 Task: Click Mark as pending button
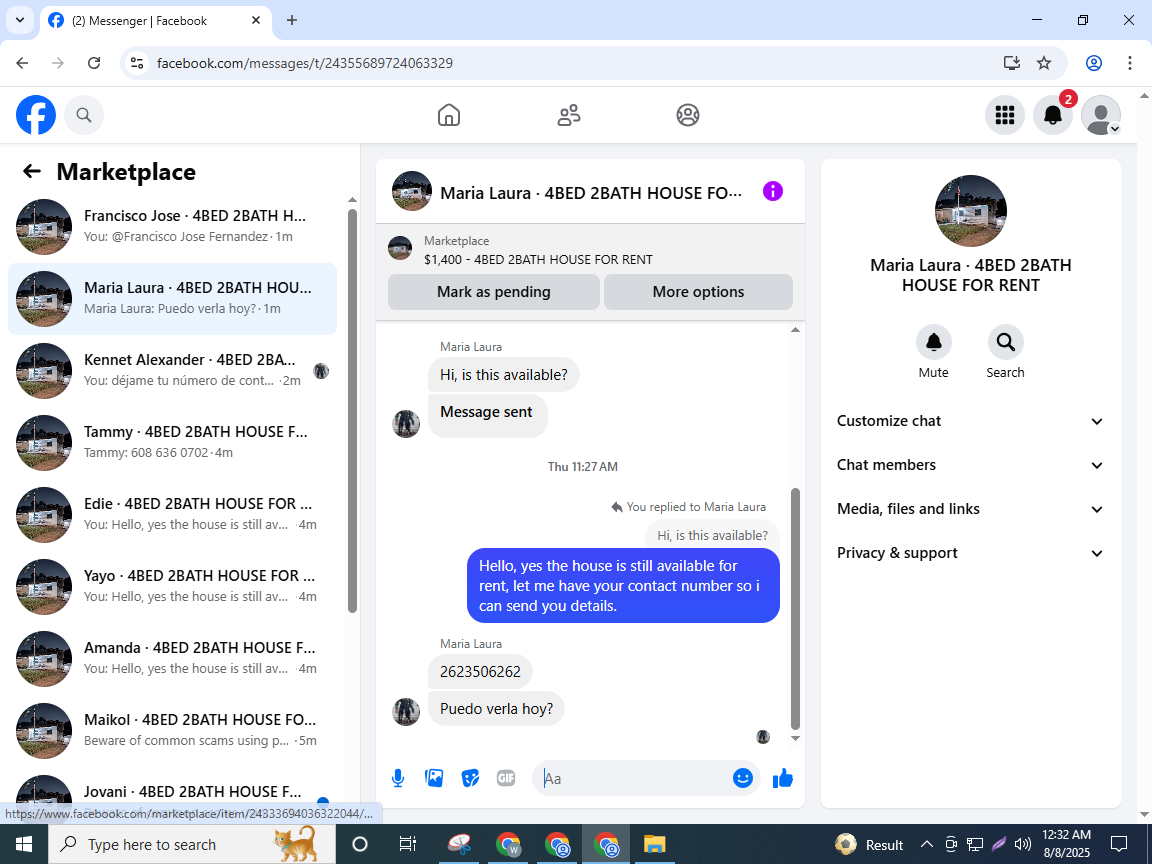coord(494,292)
